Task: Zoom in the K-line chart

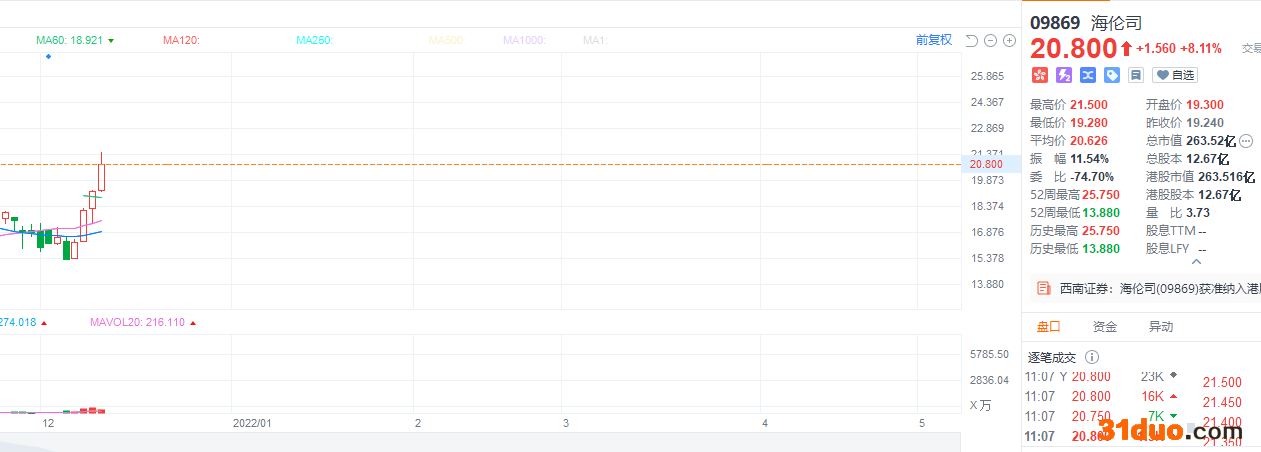Action: [x=1009, y=41]
